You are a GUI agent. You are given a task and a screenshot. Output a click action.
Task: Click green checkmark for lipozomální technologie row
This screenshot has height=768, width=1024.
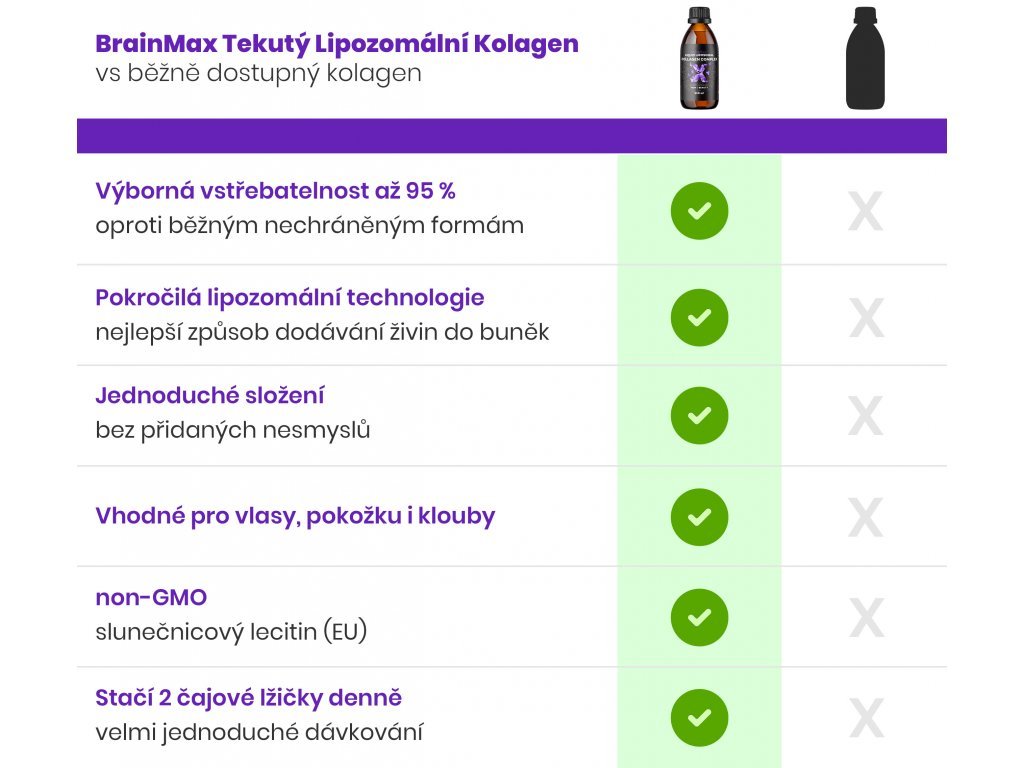699,317
